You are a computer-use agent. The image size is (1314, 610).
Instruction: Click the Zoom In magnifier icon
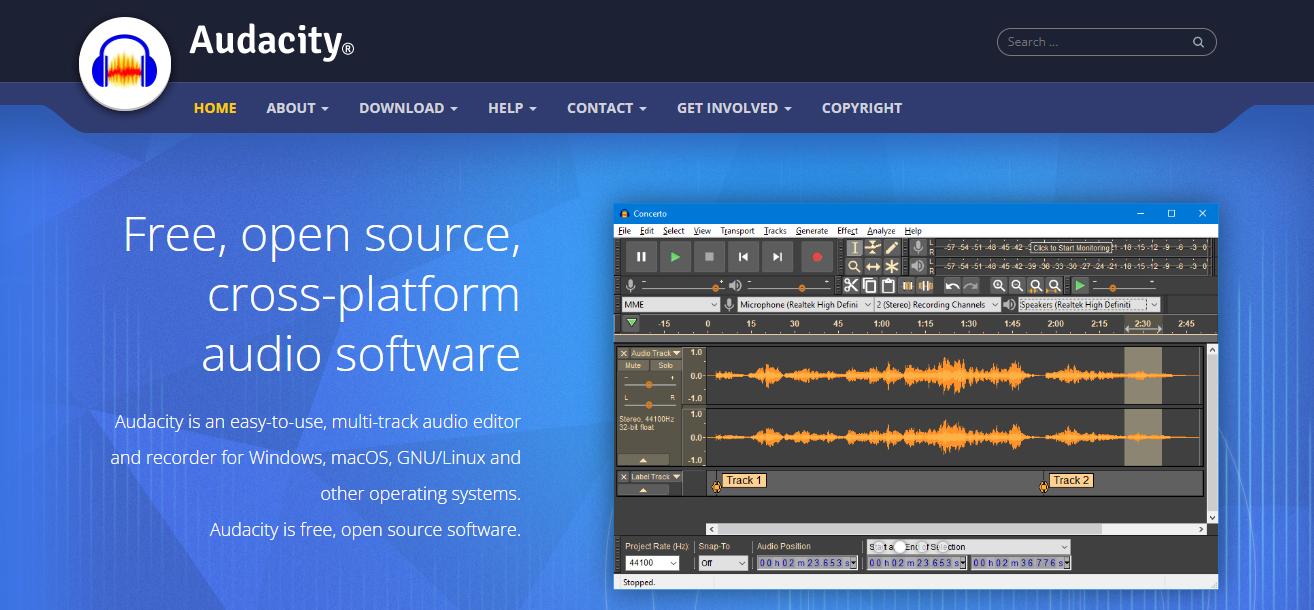(x=998, y=286)
